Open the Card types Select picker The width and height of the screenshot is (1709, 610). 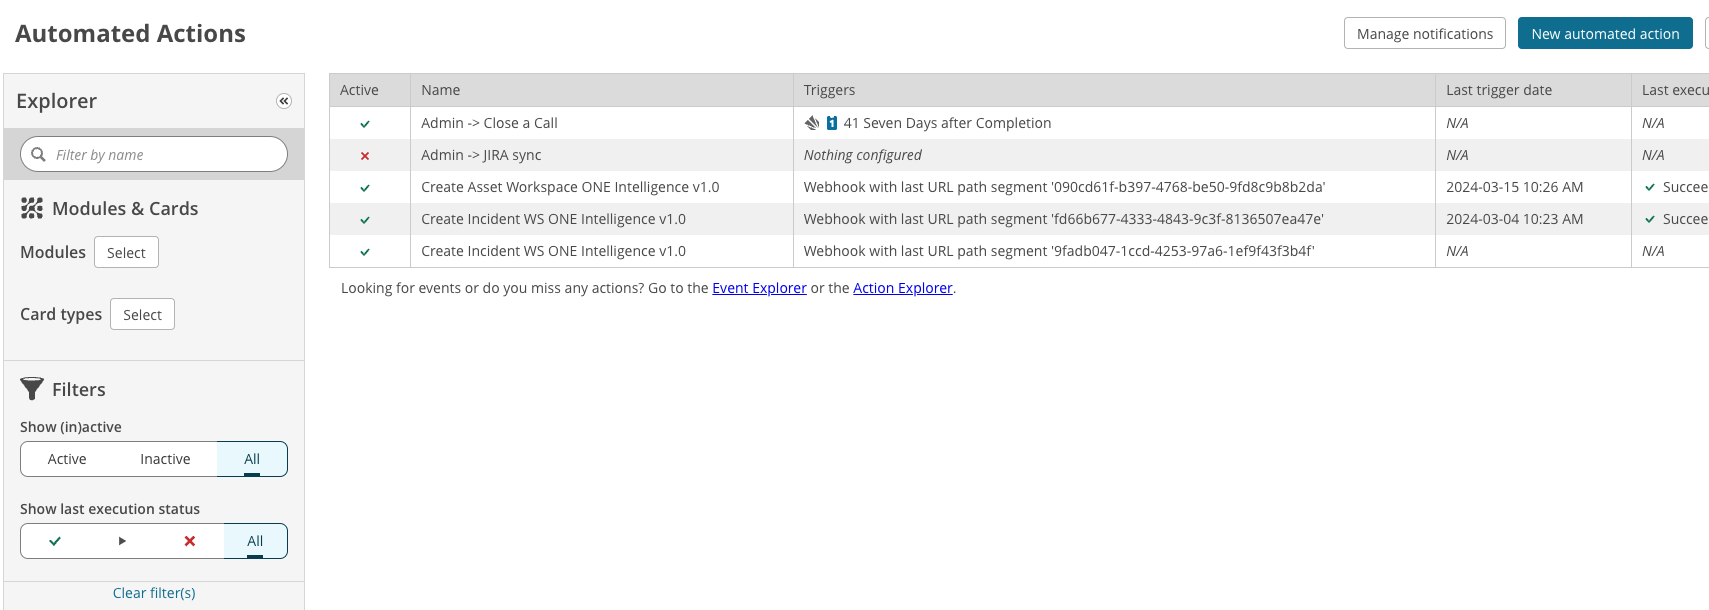pos(142,314)
